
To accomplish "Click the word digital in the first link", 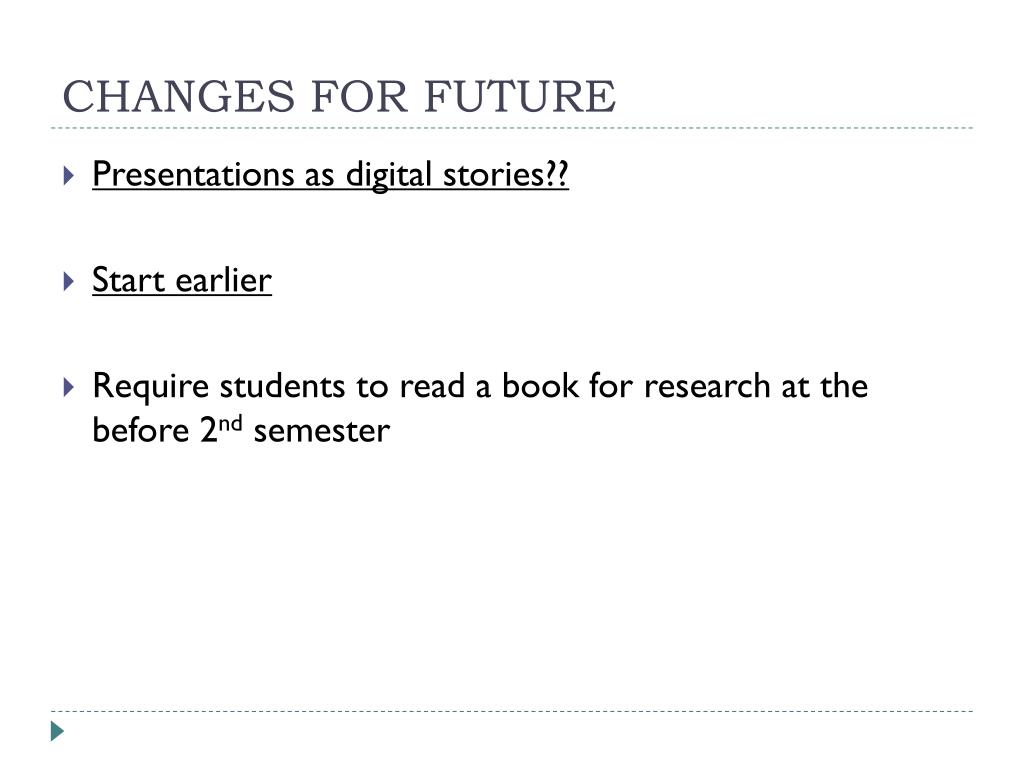I will coord(389,175).
